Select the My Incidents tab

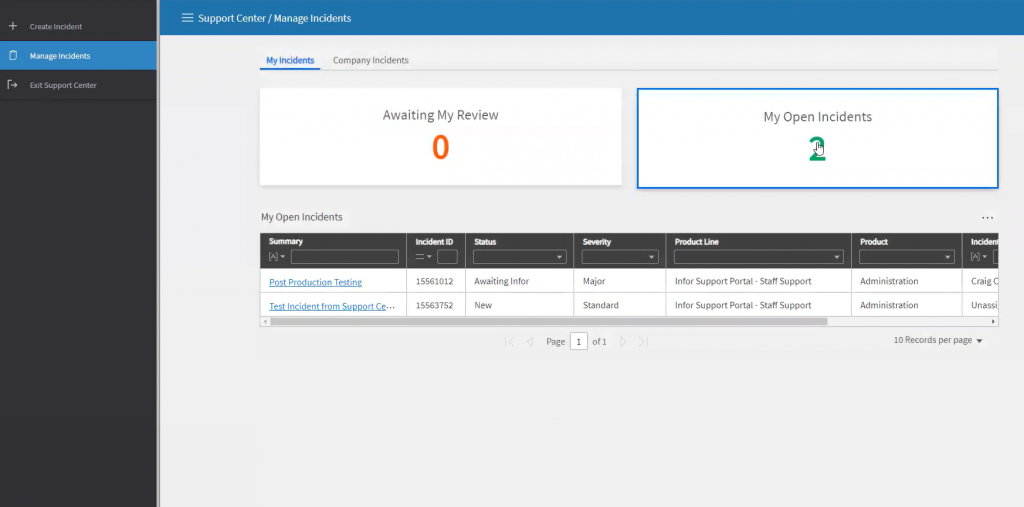(290, 60)
